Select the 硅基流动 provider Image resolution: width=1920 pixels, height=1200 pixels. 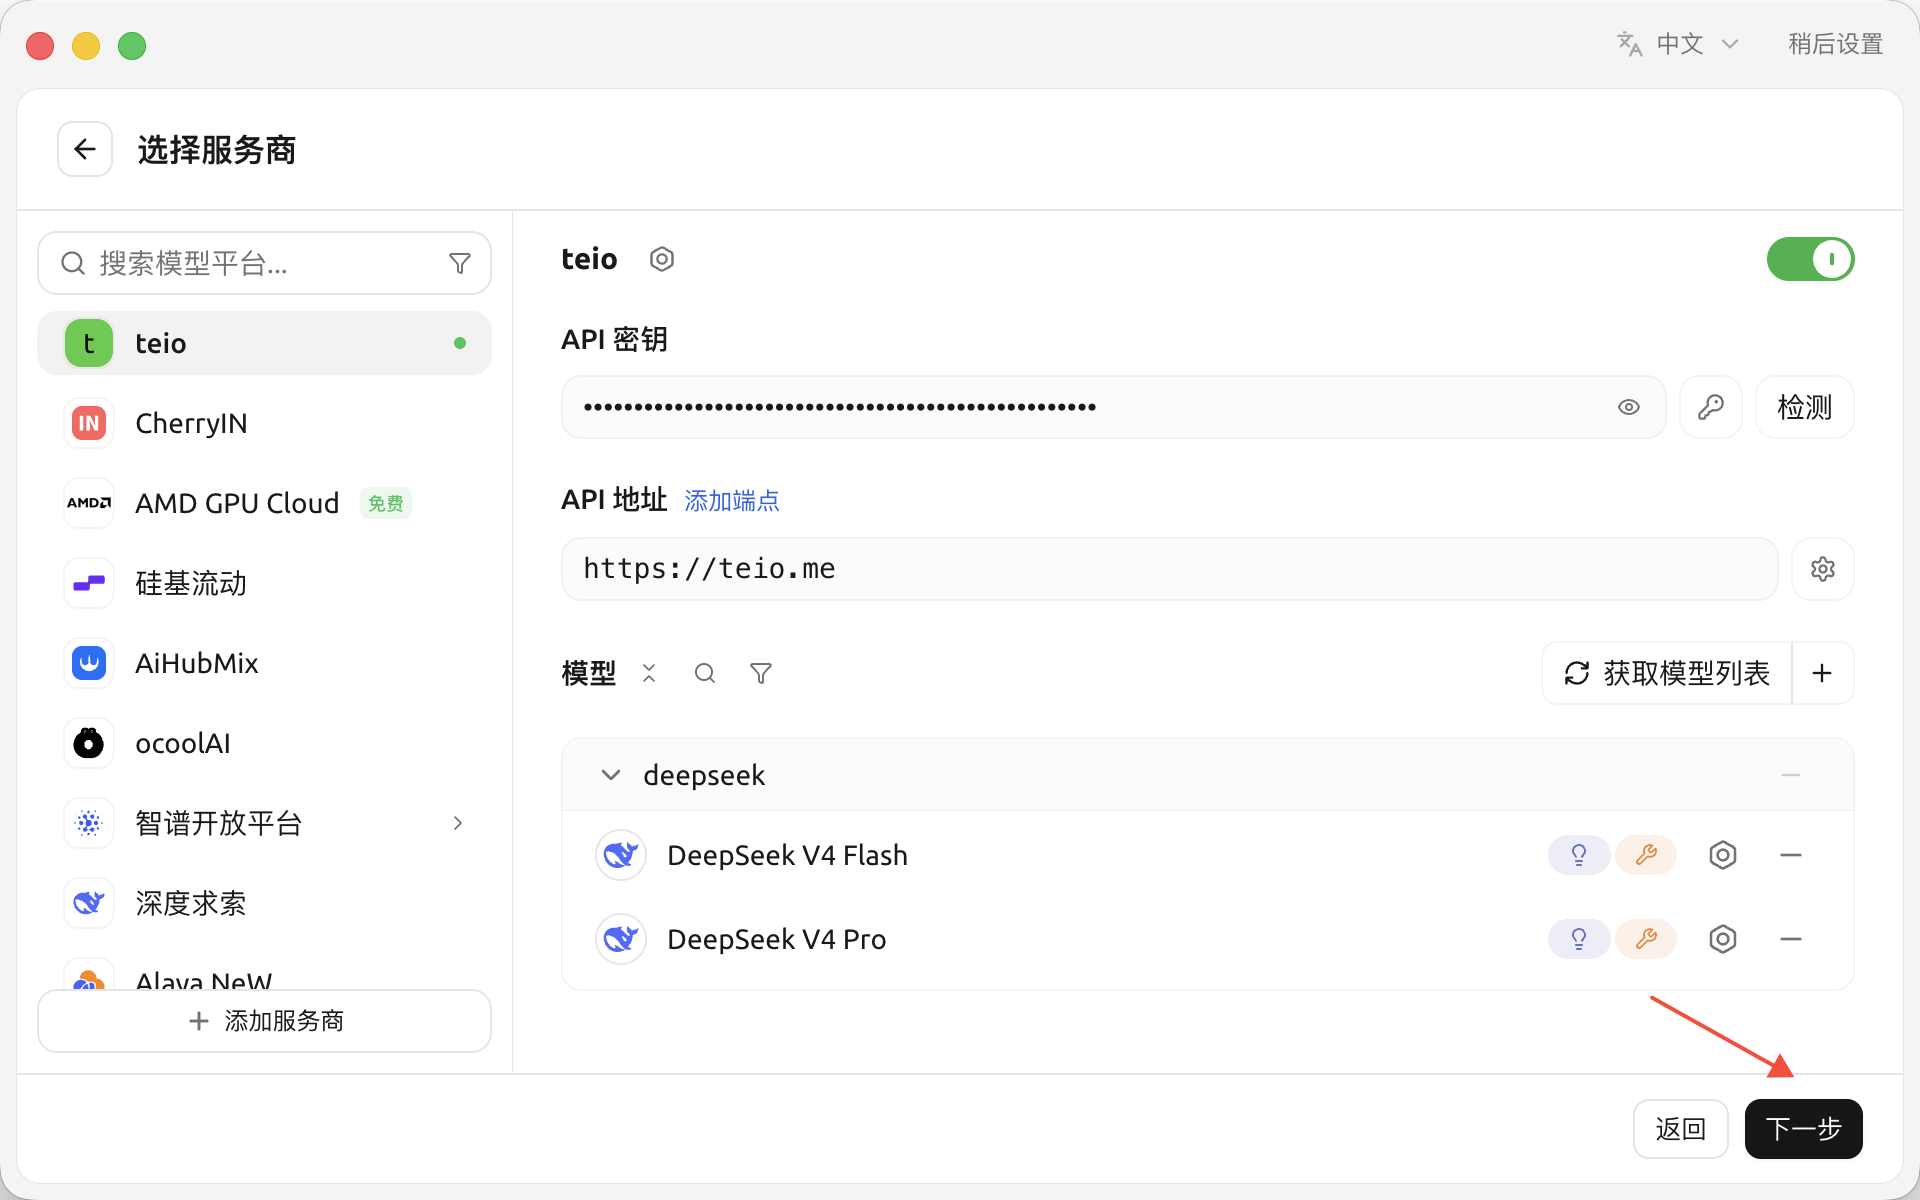264,583
